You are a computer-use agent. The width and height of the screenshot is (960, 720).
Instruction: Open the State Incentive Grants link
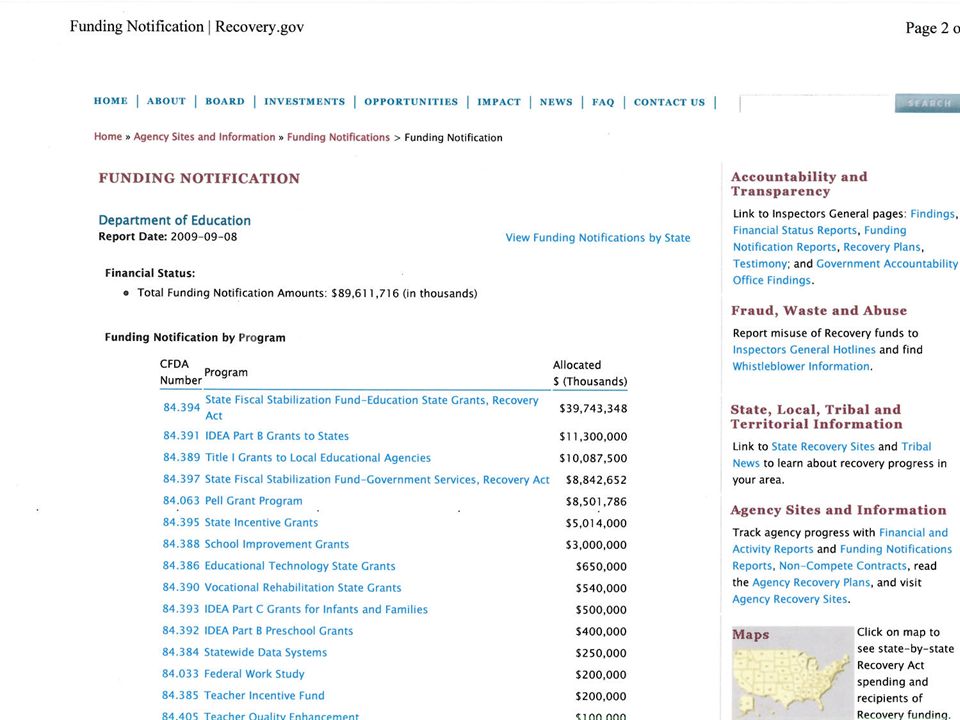(261, 522)
